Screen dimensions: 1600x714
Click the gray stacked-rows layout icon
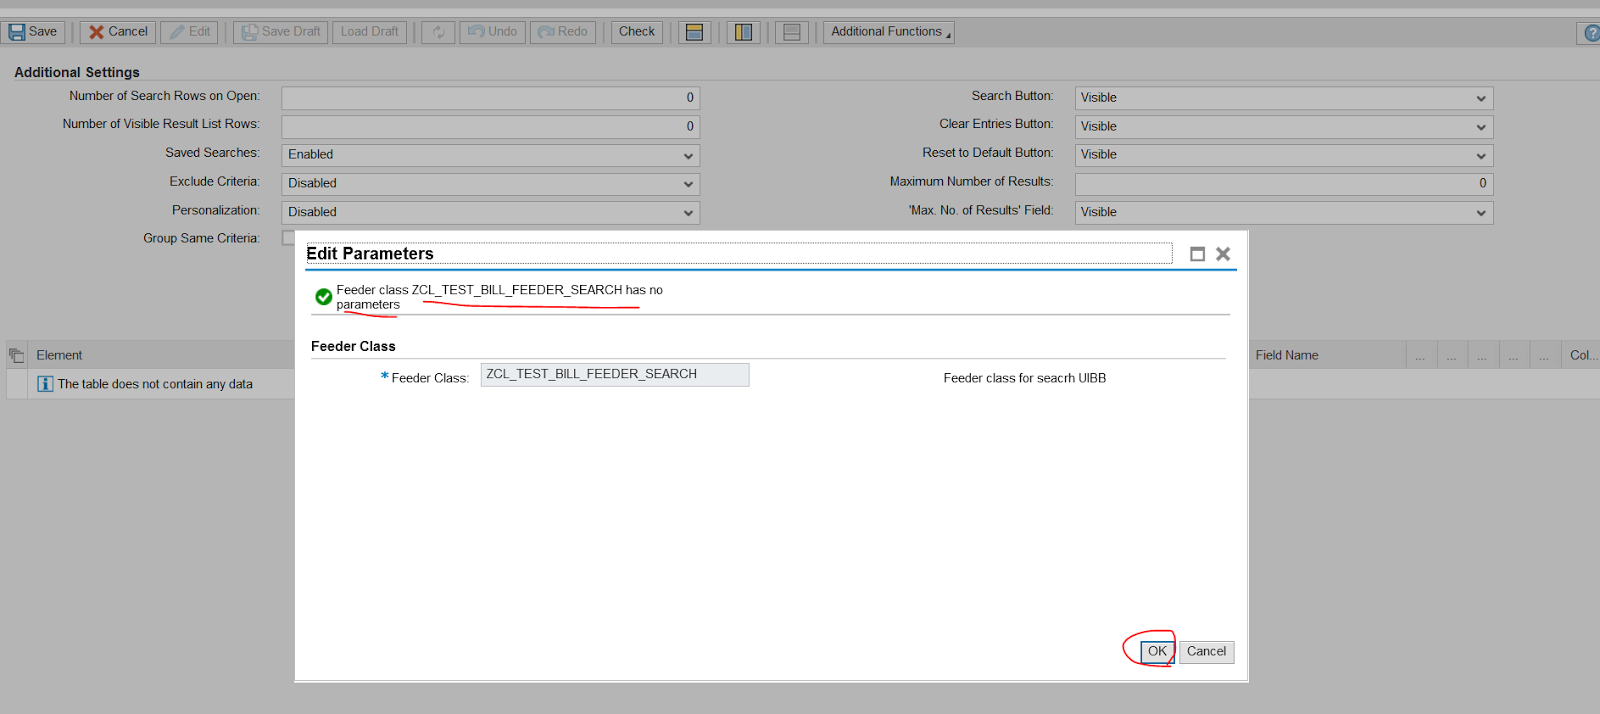(791, 32)
